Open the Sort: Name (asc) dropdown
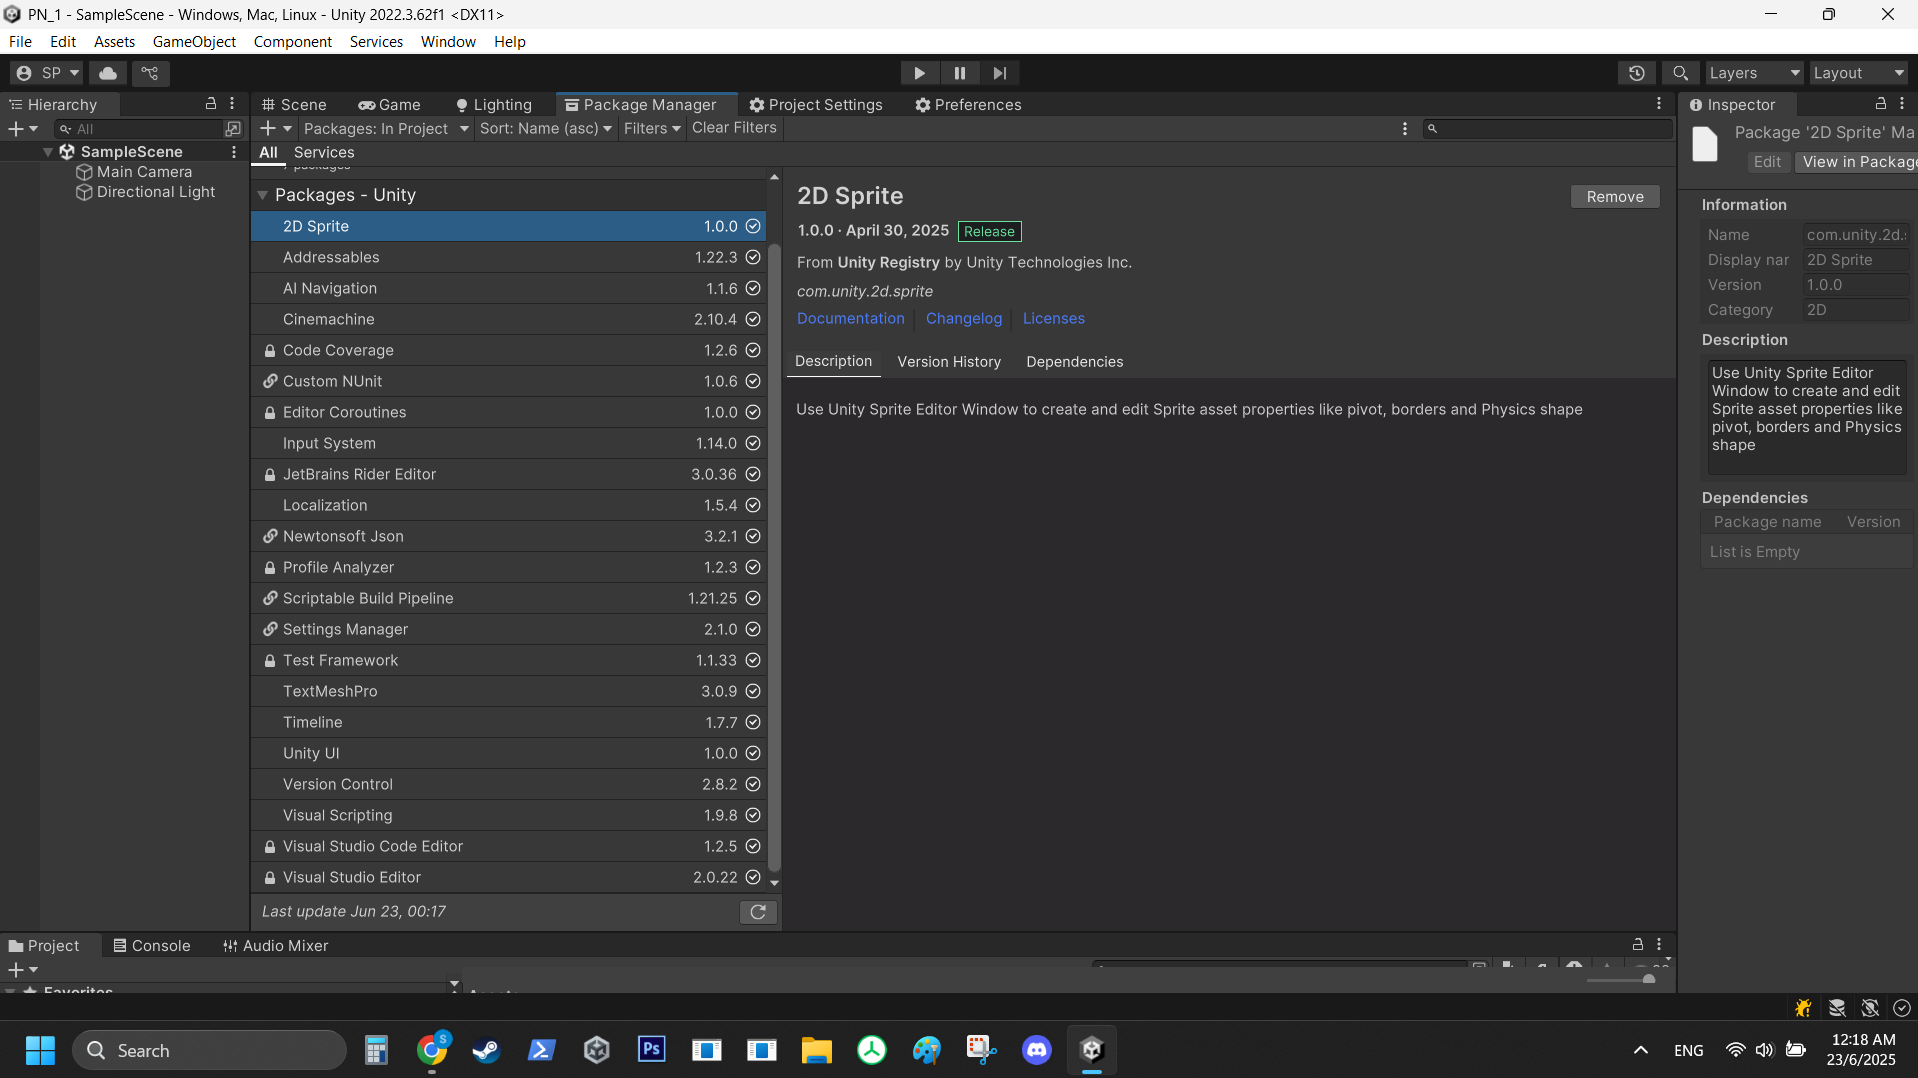The height and width of the screenshot is (1078, 1918). (x=546, y=129)
